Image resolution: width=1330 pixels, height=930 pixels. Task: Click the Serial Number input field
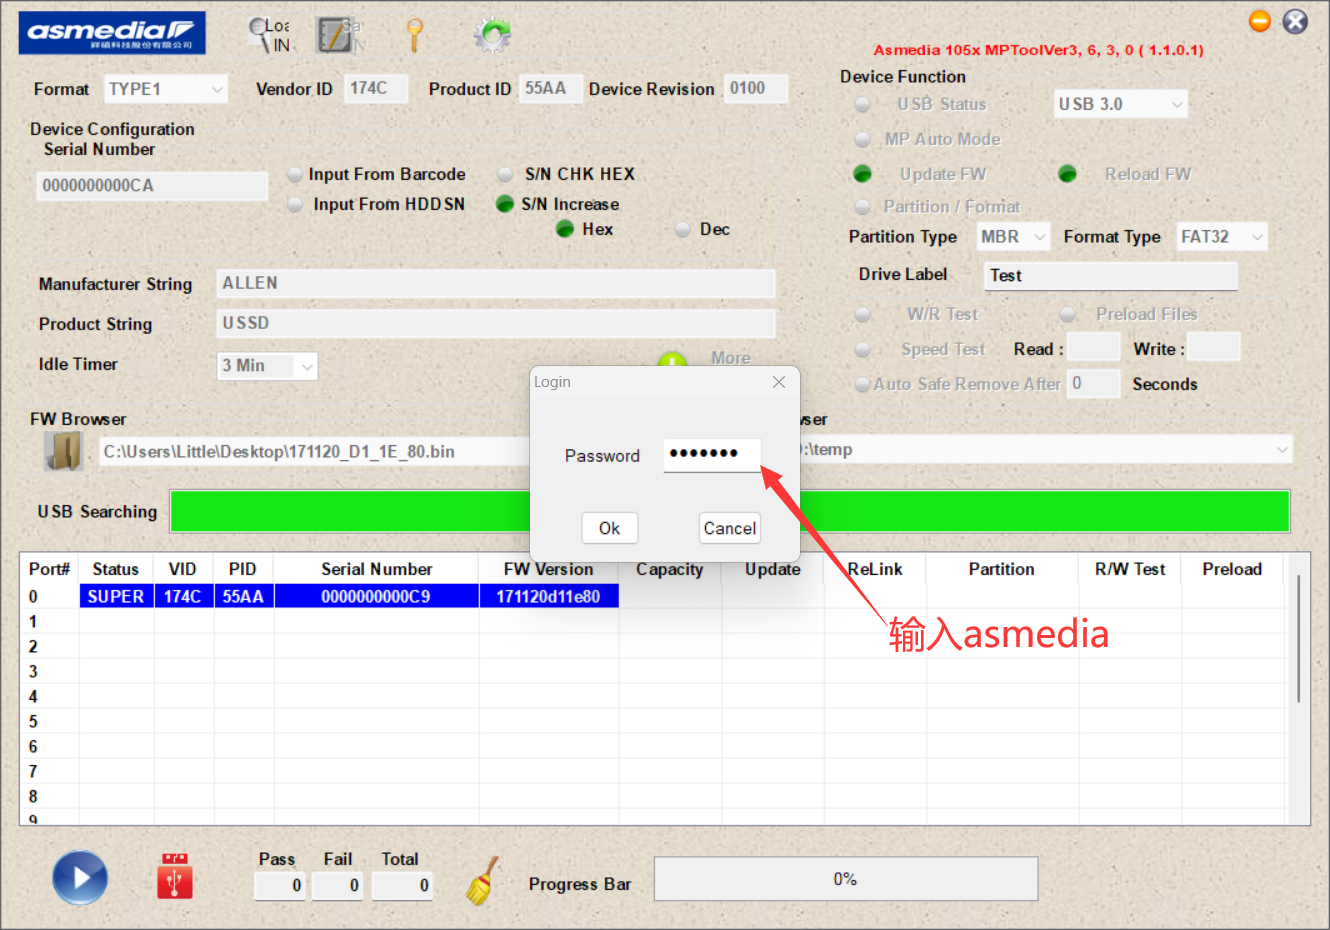click(152, 186)
